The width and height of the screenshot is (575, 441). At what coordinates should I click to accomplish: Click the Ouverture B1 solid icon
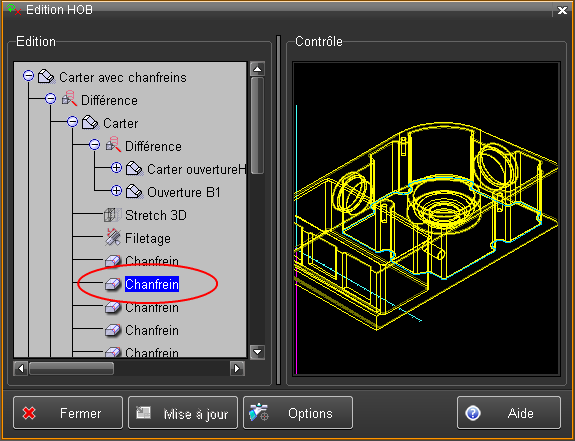135,192
